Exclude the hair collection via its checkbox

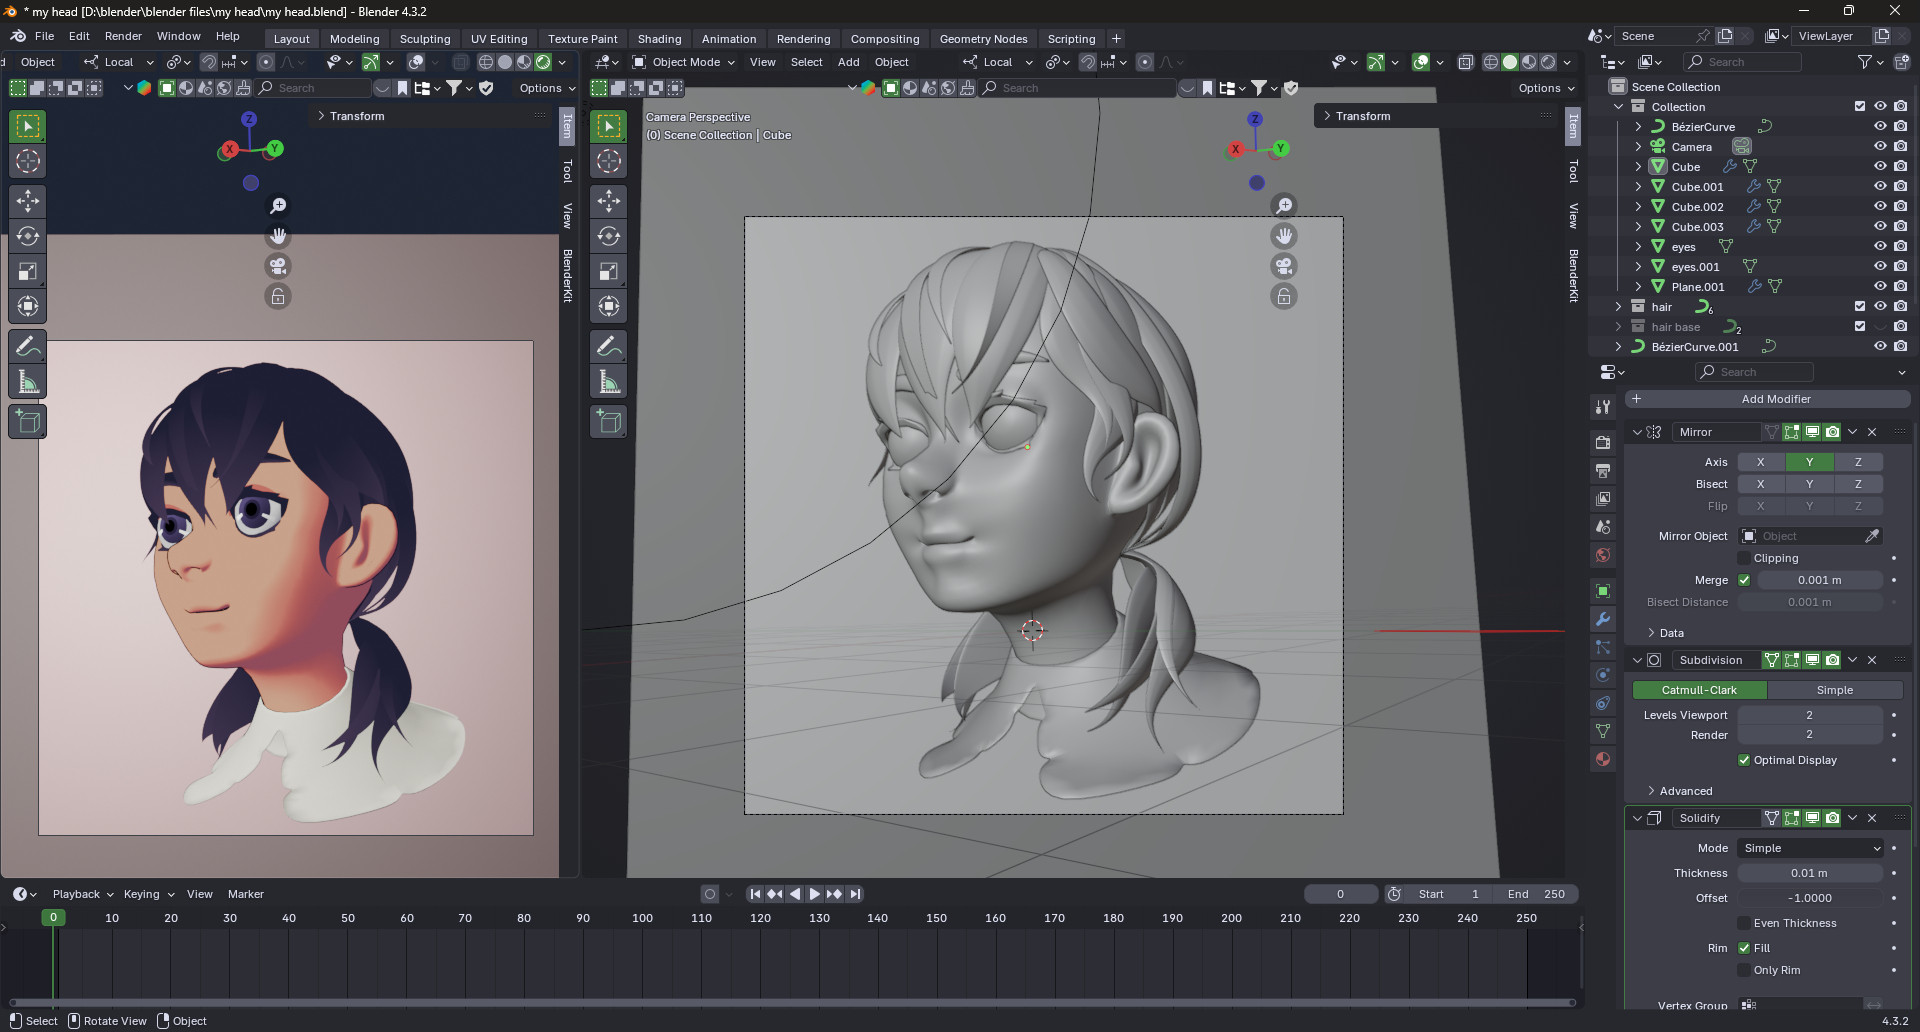point(1860,306)
